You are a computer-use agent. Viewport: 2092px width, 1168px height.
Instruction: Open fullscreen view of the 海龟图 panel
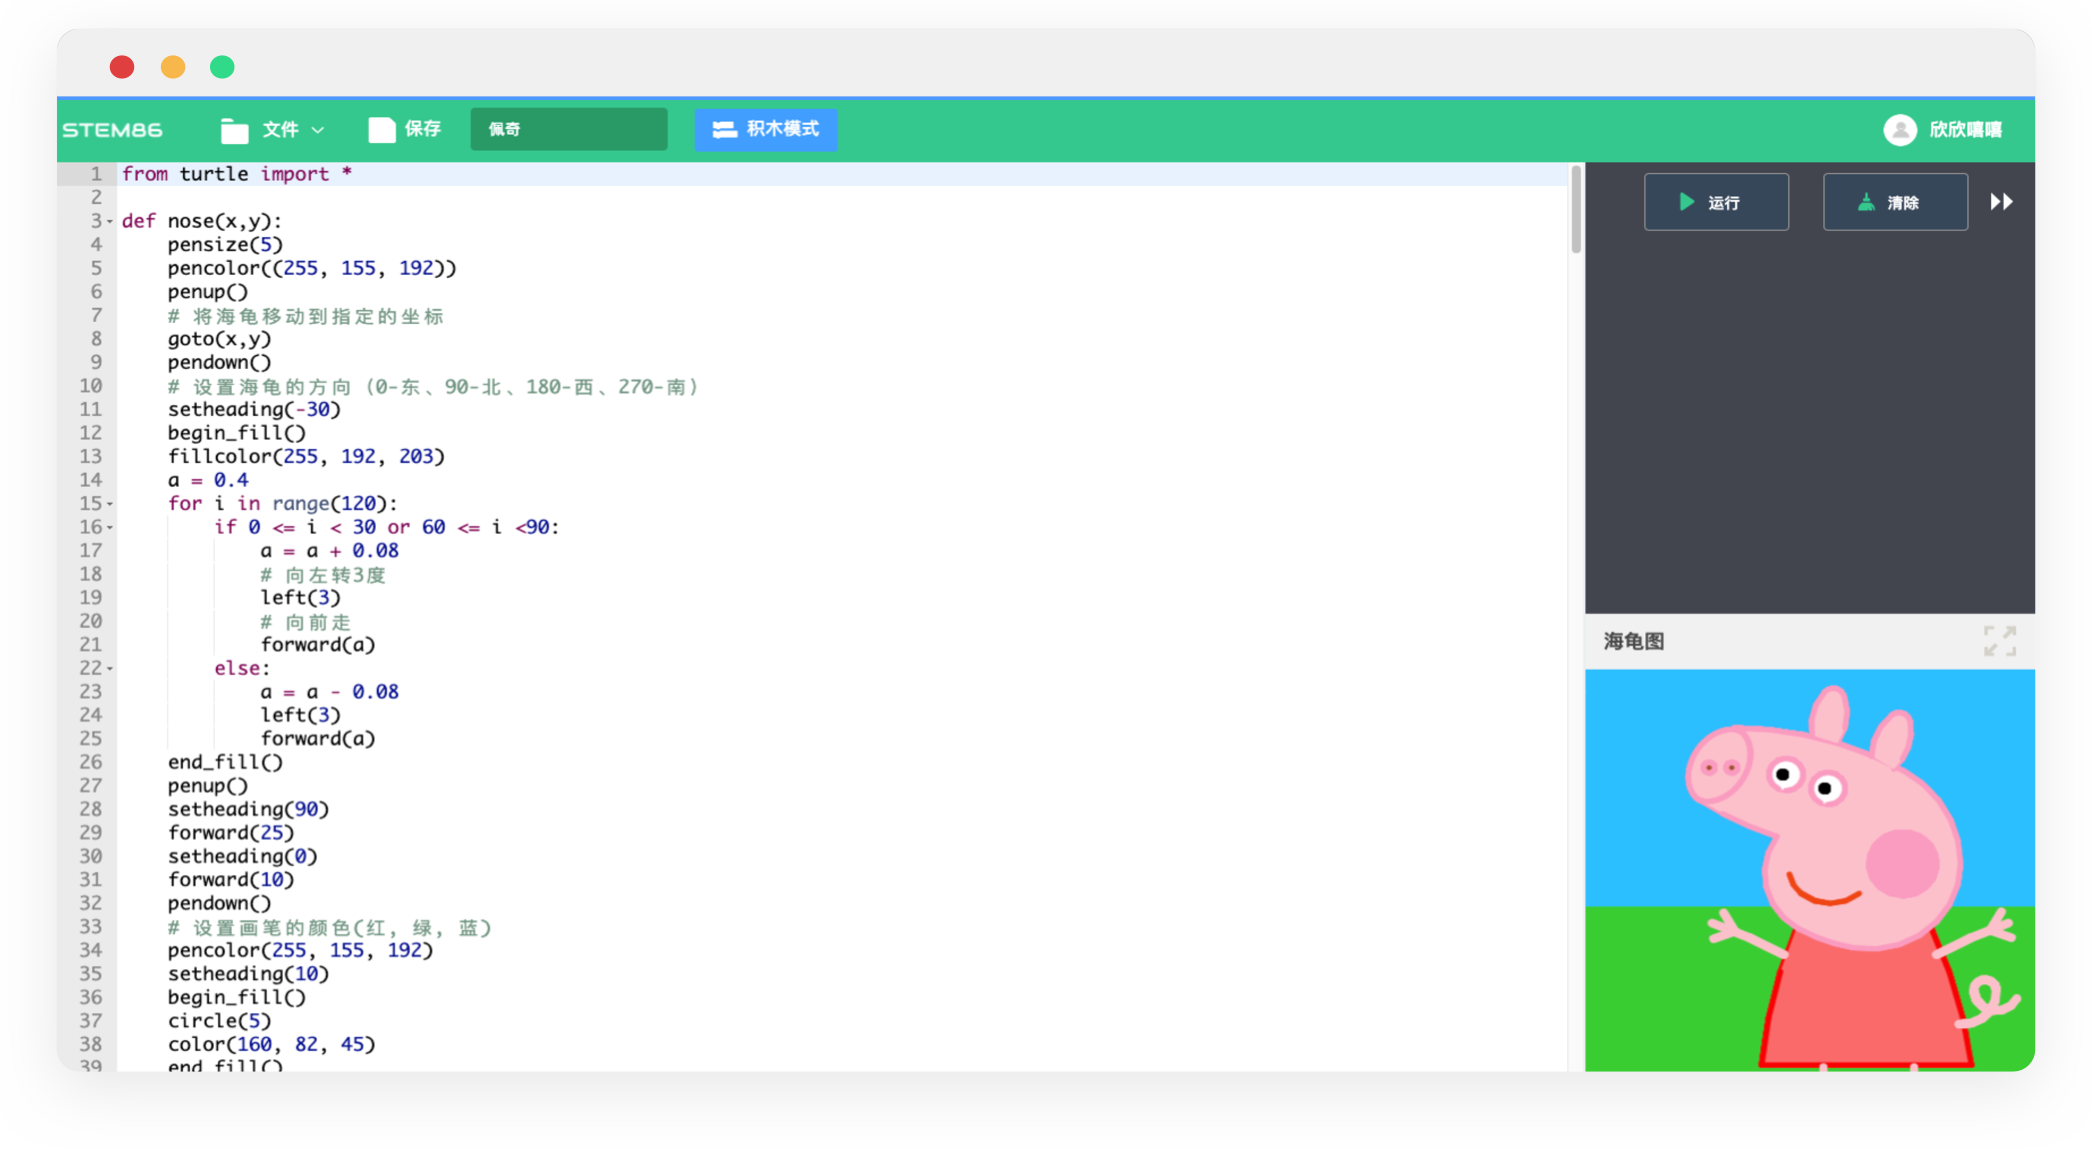[1999, 640]
